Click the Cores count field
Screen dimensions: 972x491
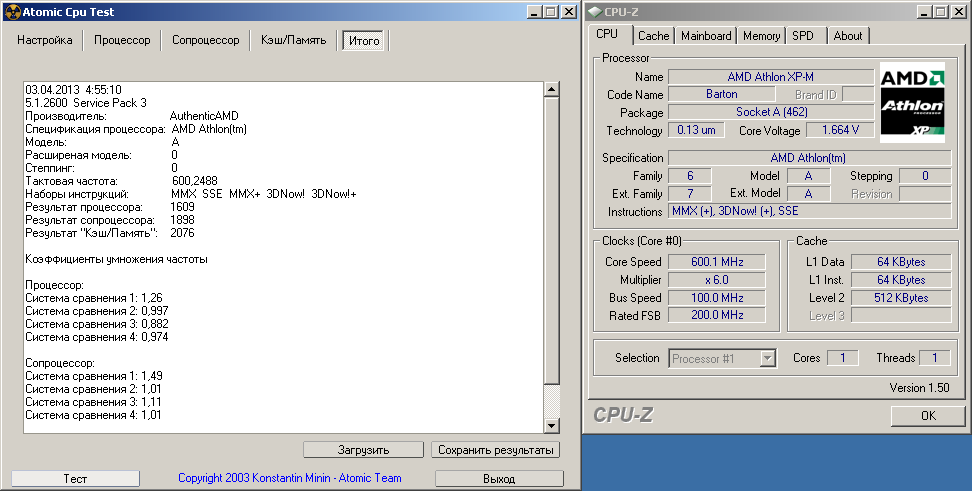click(842, 358)
